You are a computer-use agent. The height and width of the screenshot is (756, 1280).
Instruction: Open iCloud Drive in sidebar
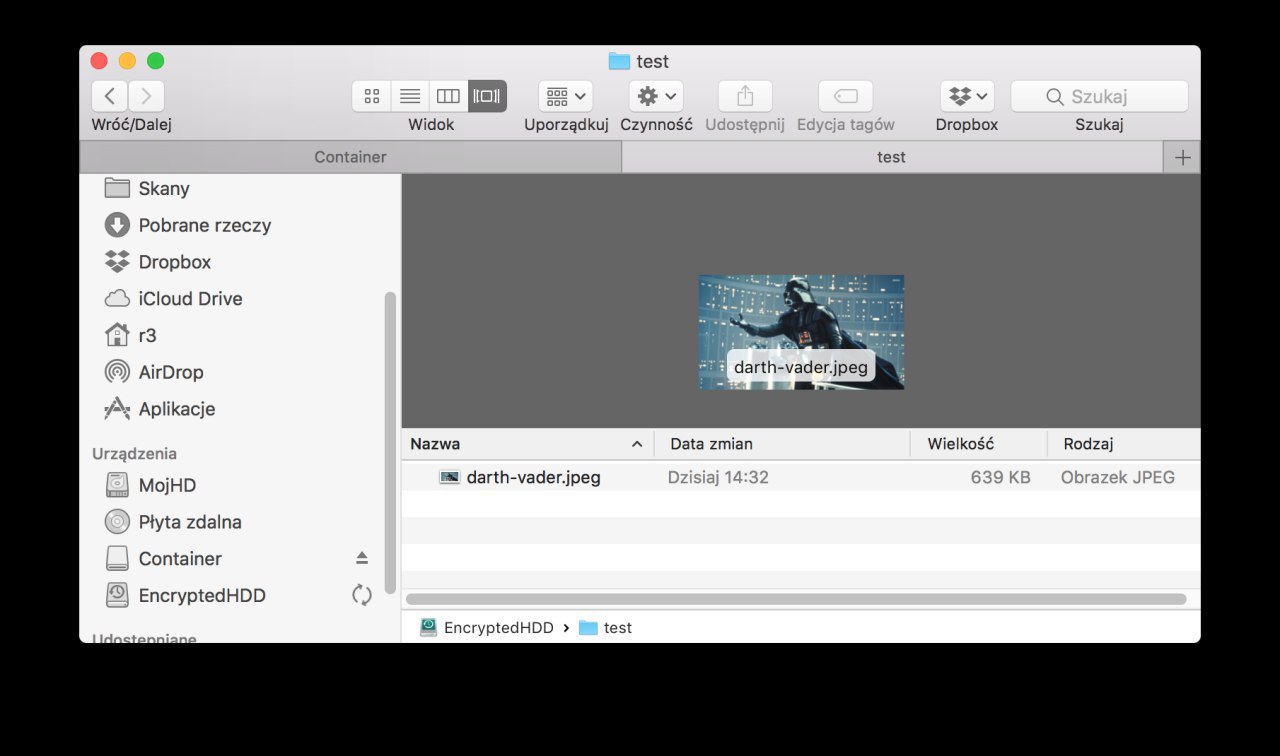coord(173,298)
